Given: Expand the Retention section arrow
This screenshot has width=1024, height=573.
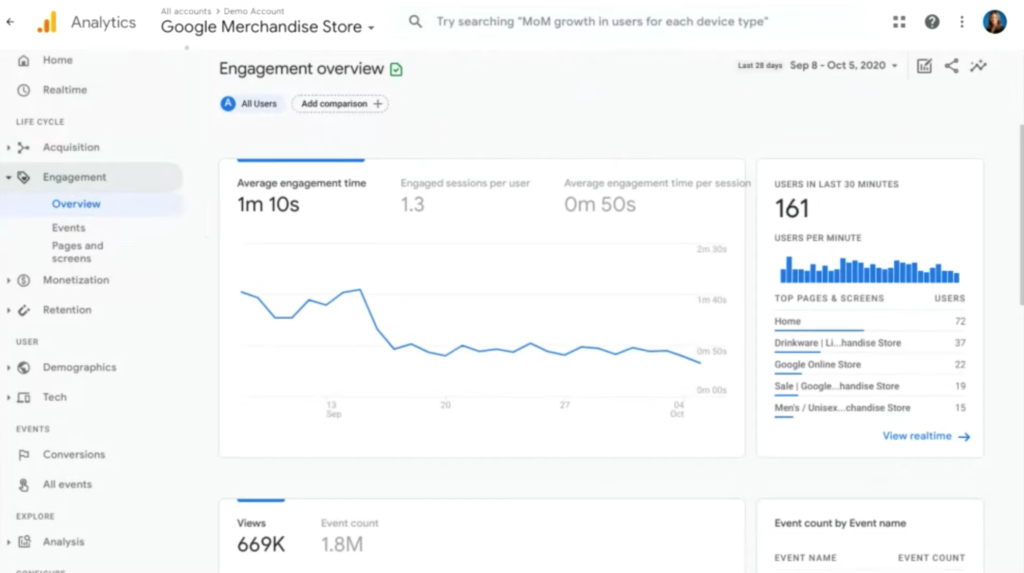Looking at the screenshot, I should [x=8, y=310].
